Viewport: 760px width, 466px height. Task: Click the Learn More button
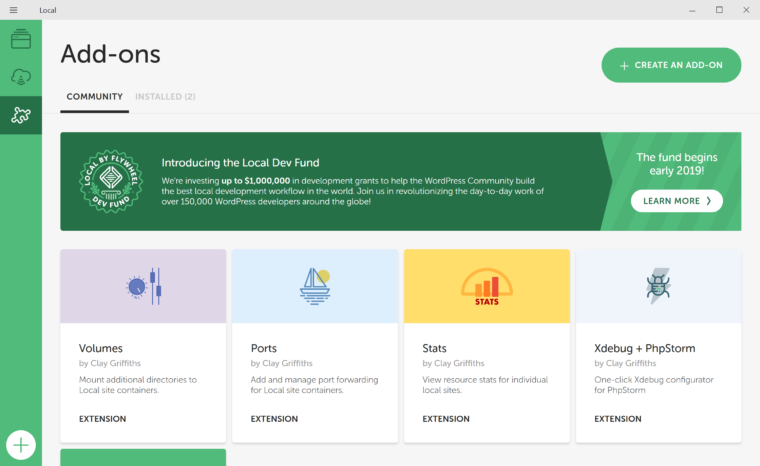coord(677,201)
